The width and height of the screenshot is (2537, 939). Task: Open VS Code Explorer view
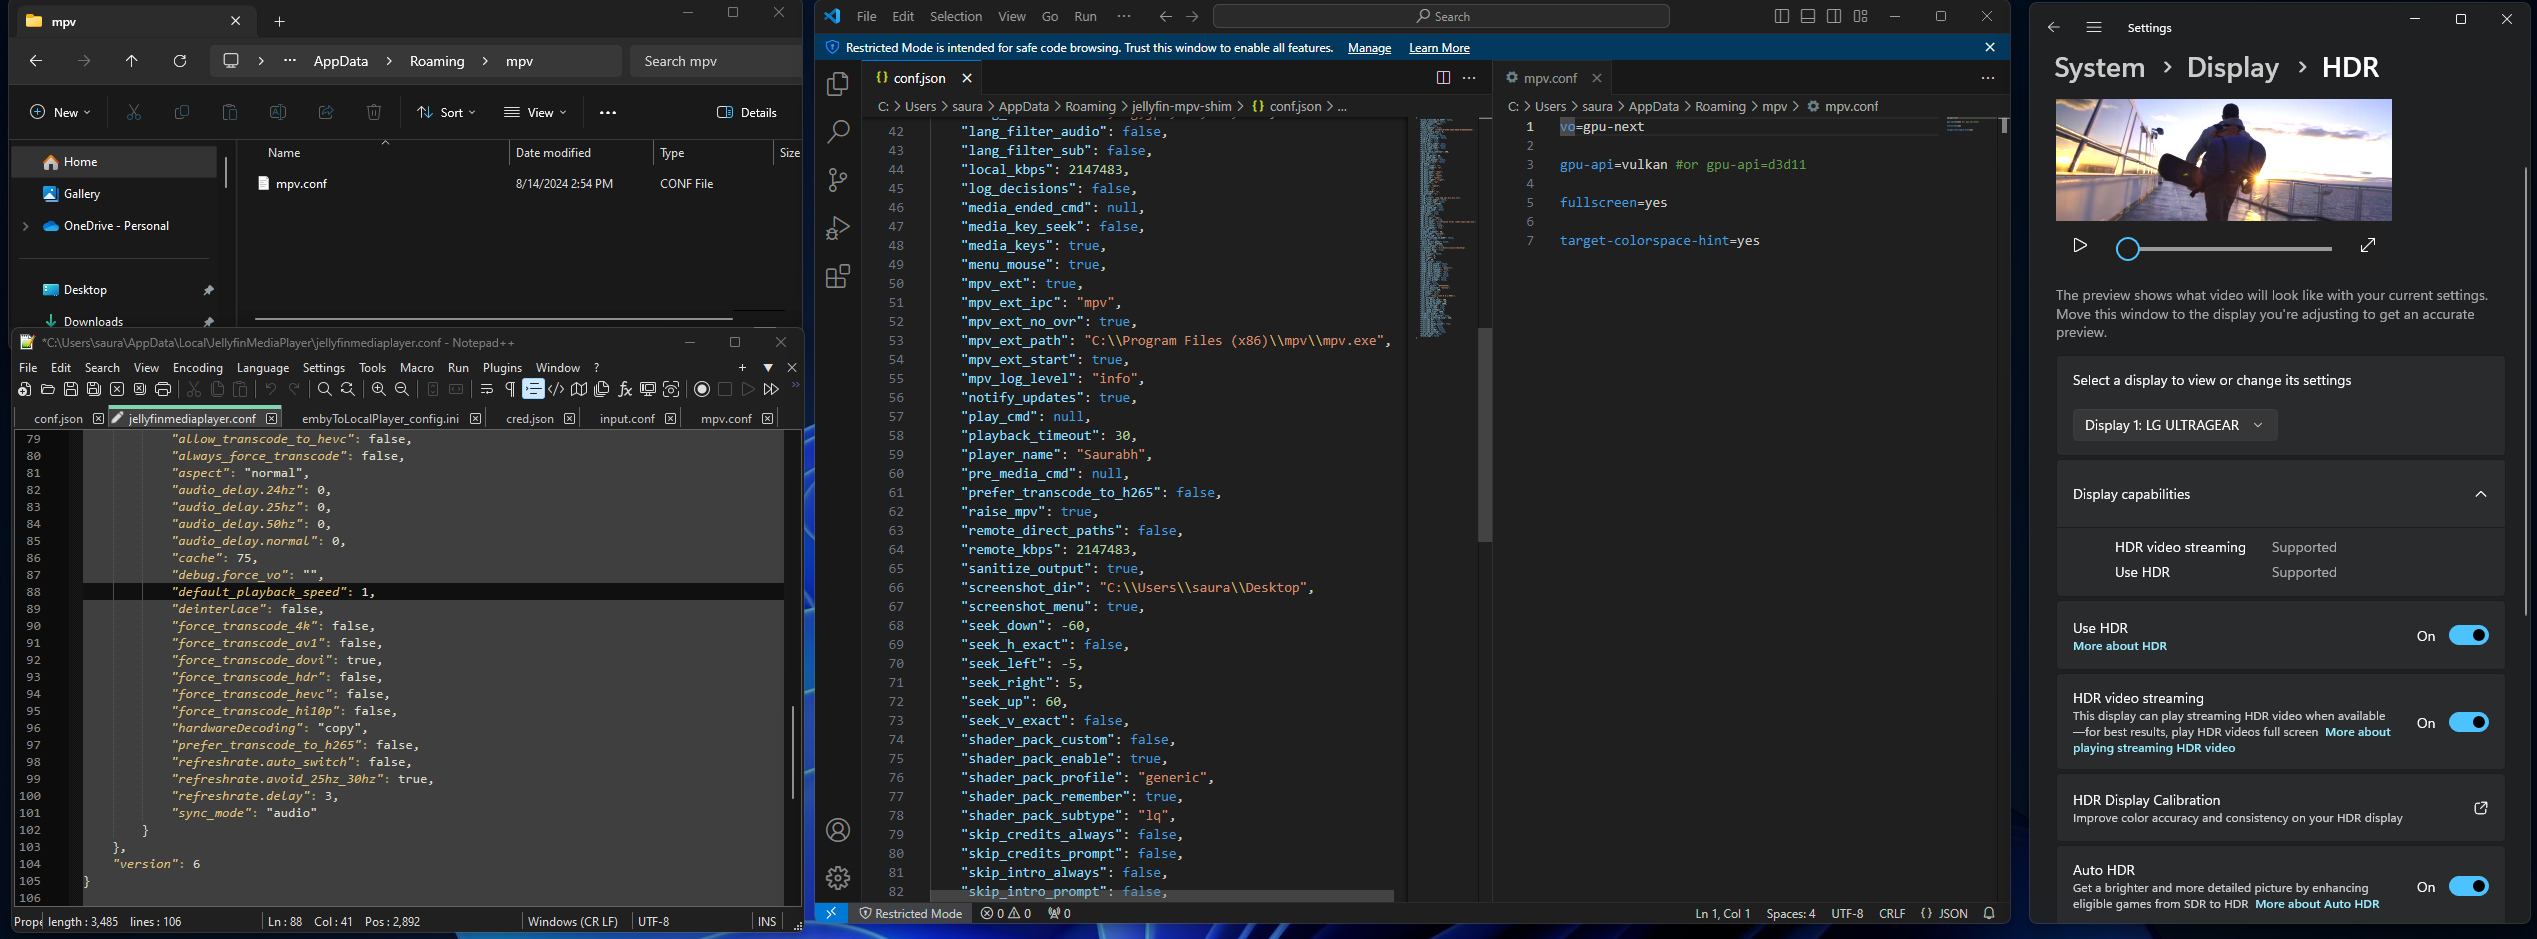click(x=838, y=85)
